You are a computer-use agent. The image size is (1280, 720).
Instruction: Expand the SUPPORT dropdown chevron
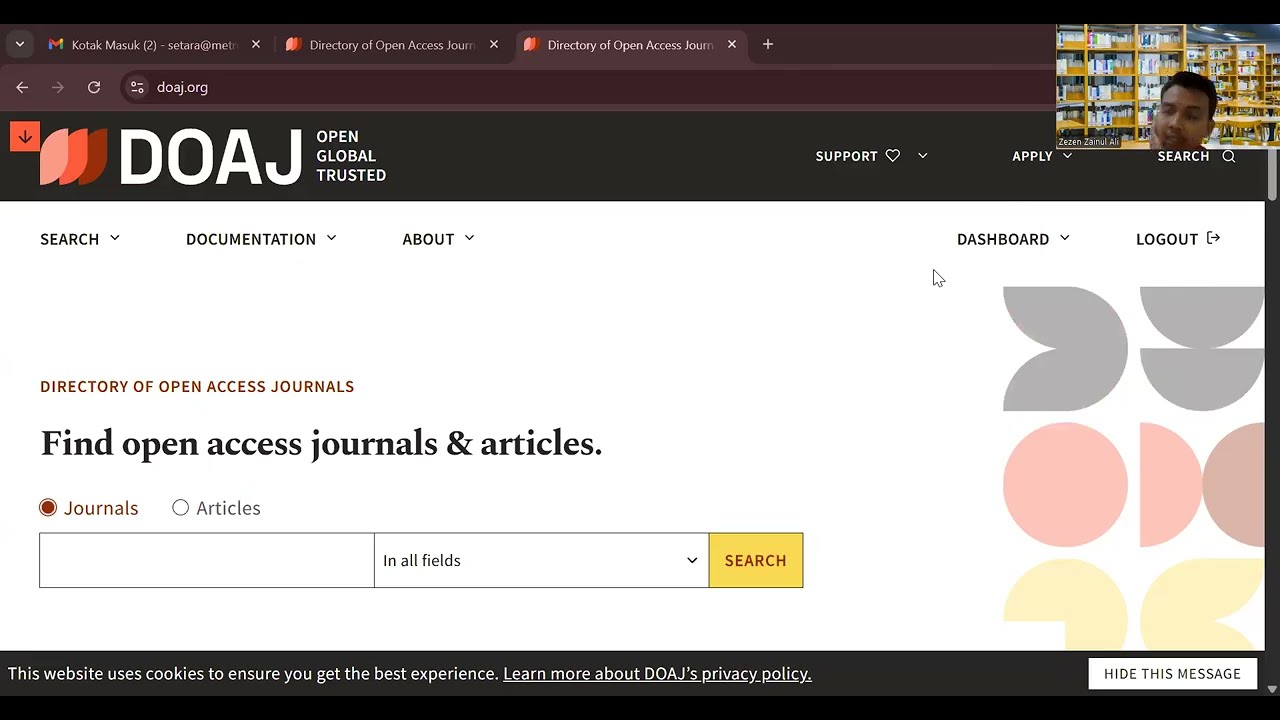pyautogui.click(x=922, y=156)
